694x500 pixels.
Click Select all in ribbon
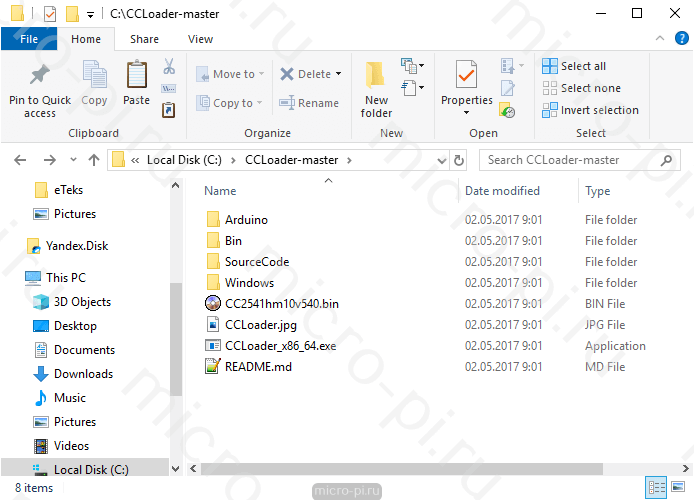click(x=574, y=66)
